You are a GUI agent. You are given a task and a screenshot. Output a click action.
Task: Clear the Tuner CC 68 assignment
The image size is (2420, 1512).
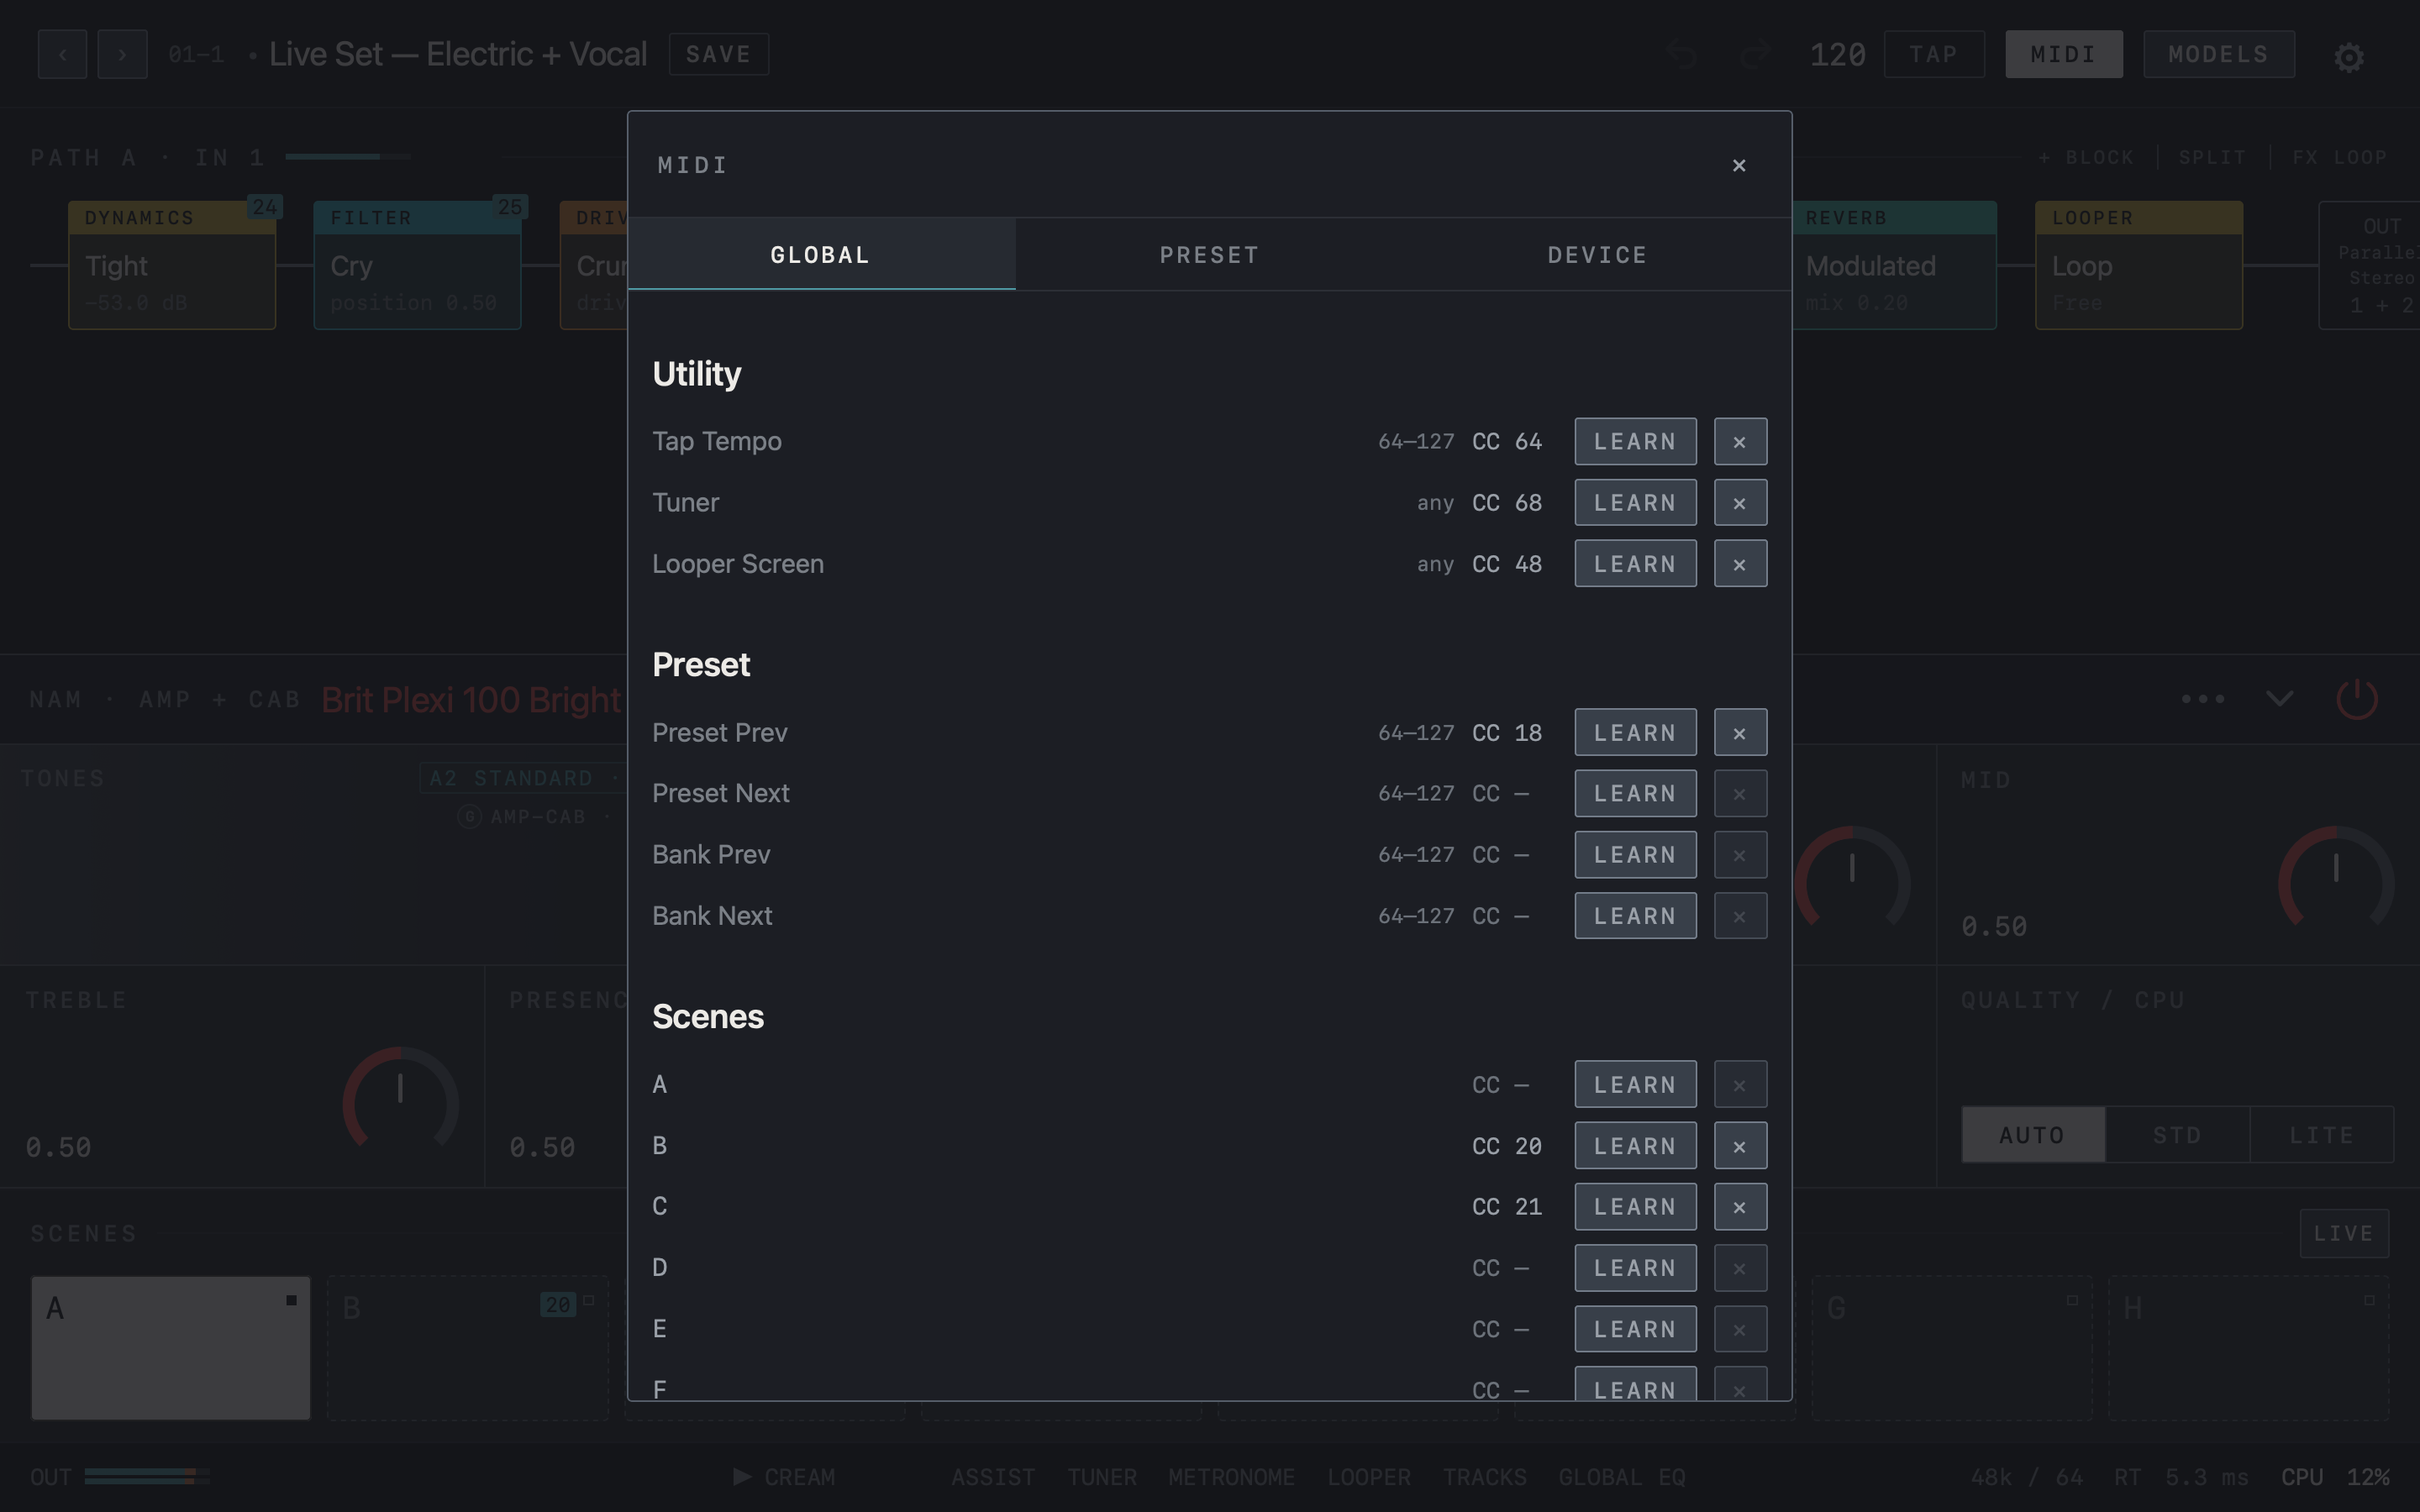(1740, 502)
